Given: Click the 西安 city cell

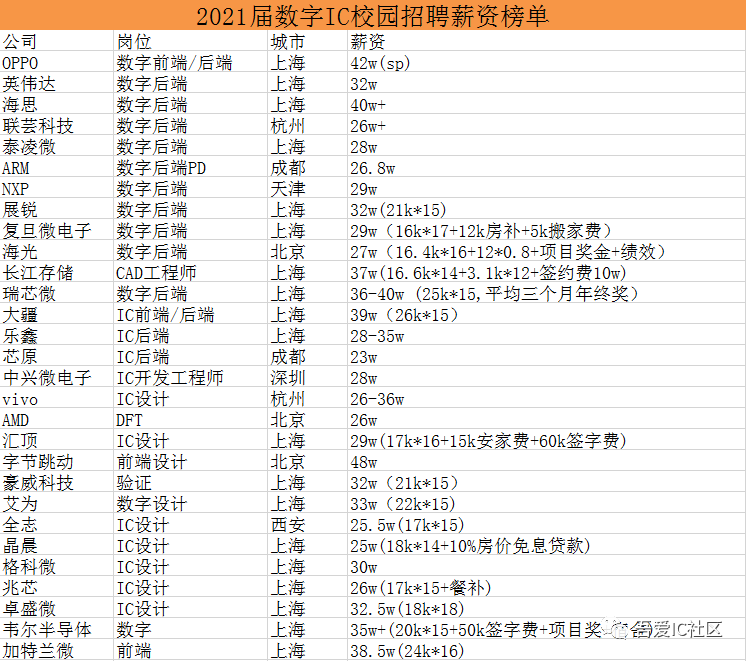Looking at the screenshot, I should (x=307, y=524).
